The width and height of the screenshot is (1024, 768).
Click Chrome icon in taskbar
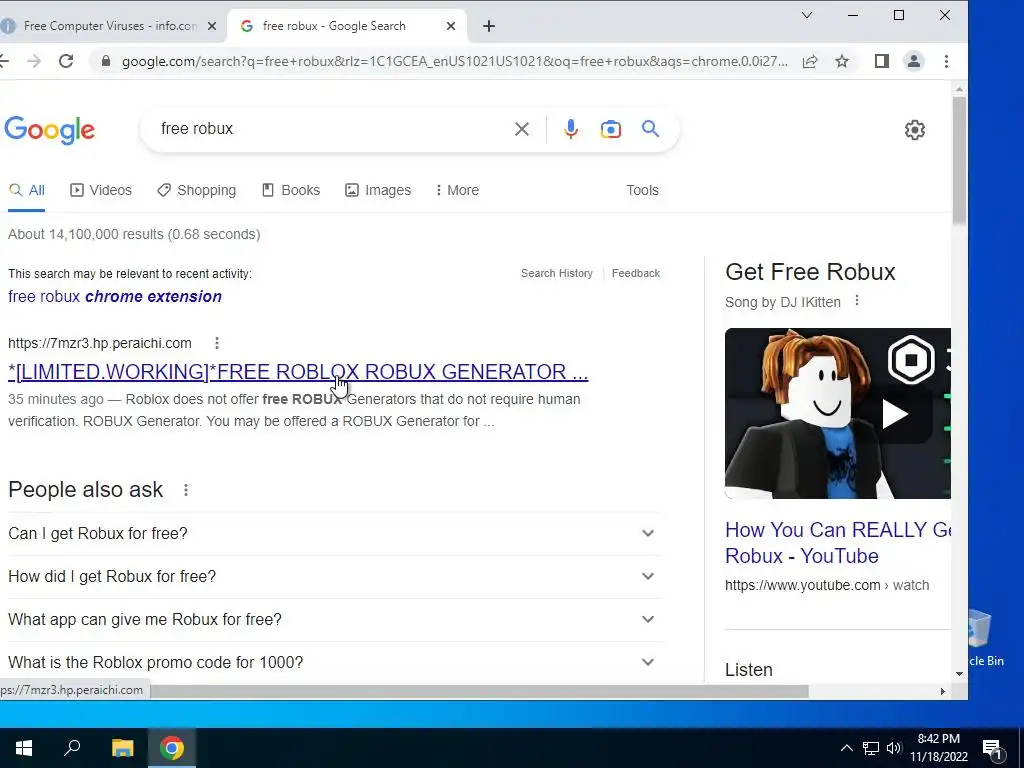click(172, 748)
